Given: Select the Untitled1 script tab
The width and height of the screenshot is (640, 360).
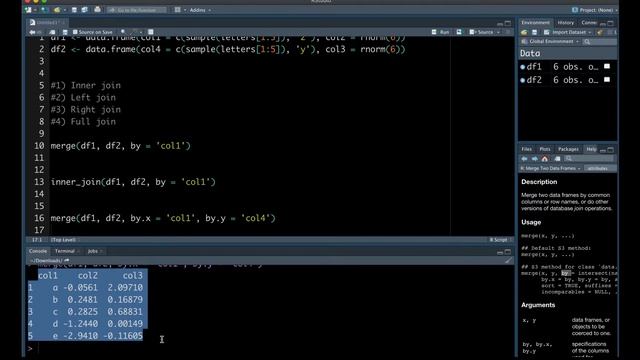Looking at the screenshot, I should [47, 22].
